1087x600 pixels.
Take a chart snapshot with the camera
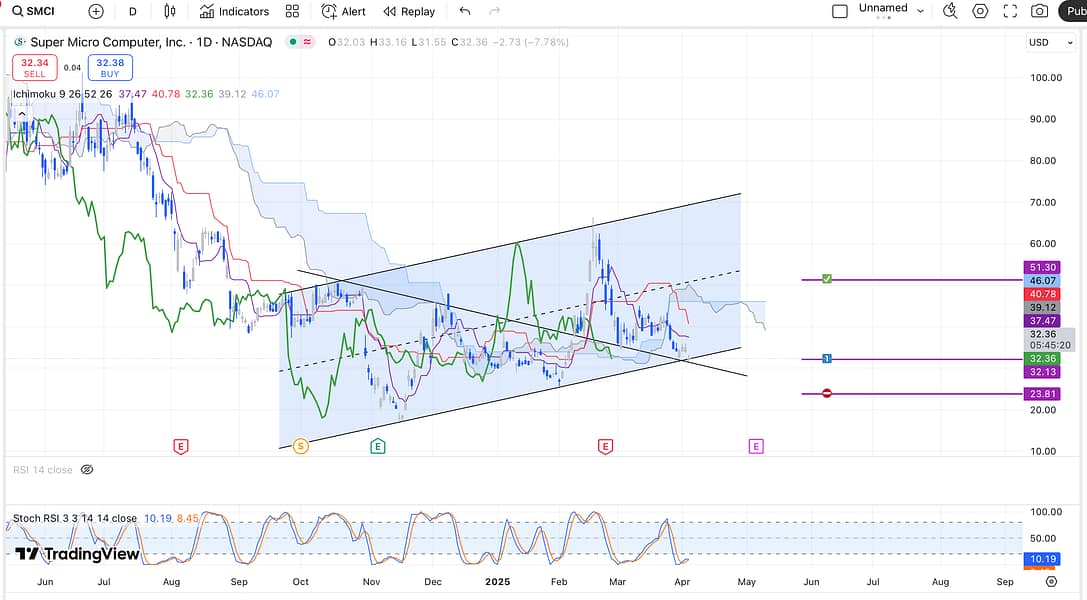point(1040,12)
